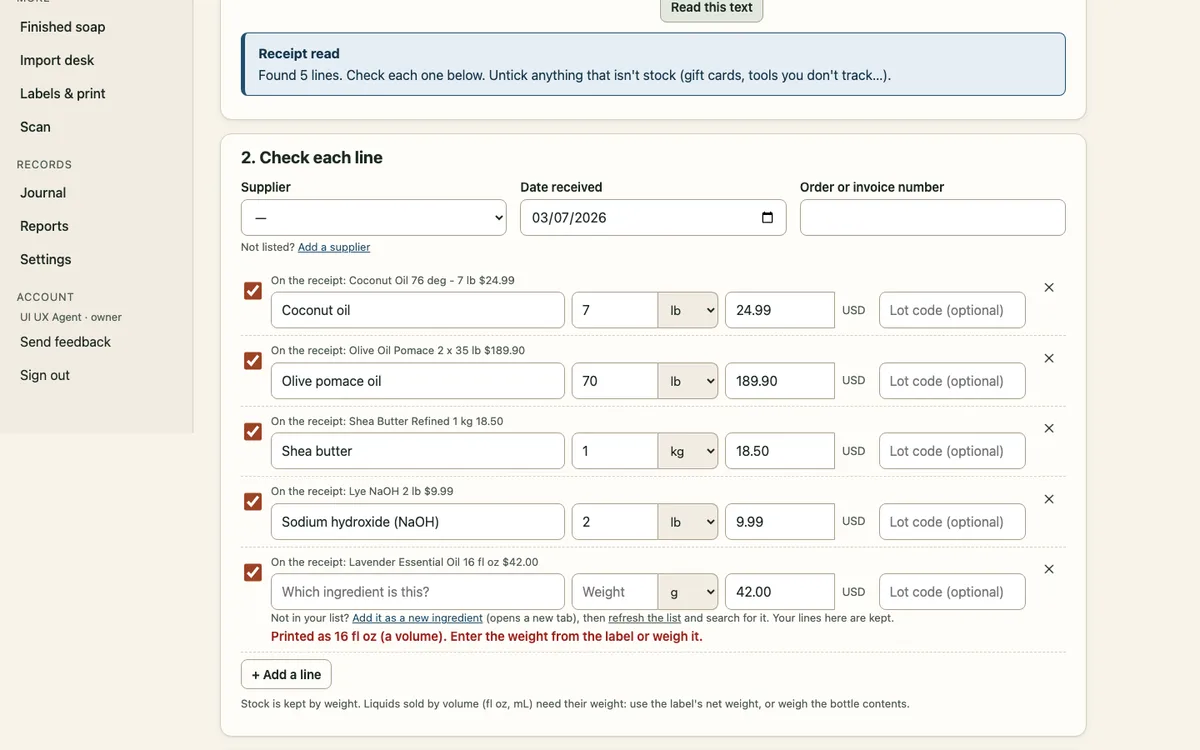
Task: Click the quantity 7 field
Action: click(x=615, y=310)
